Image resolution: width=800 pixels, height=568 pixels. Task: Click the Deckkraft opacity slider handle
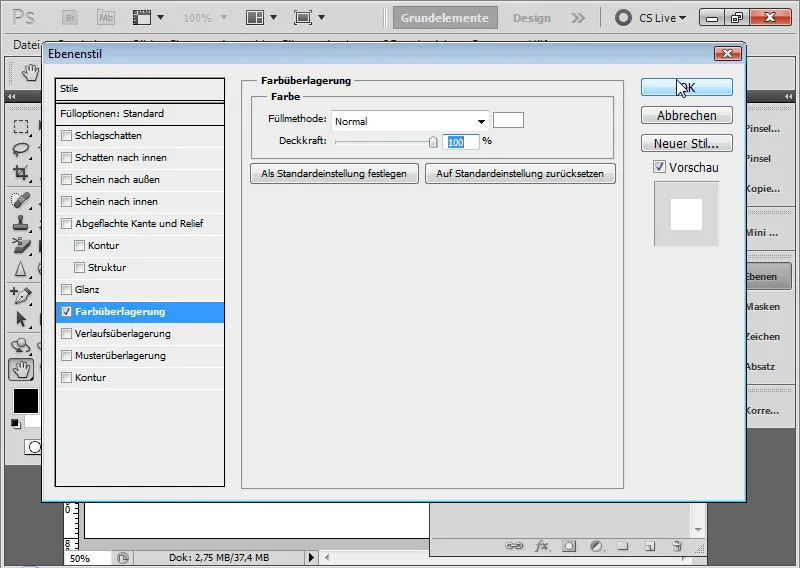(x=433, y=142)
